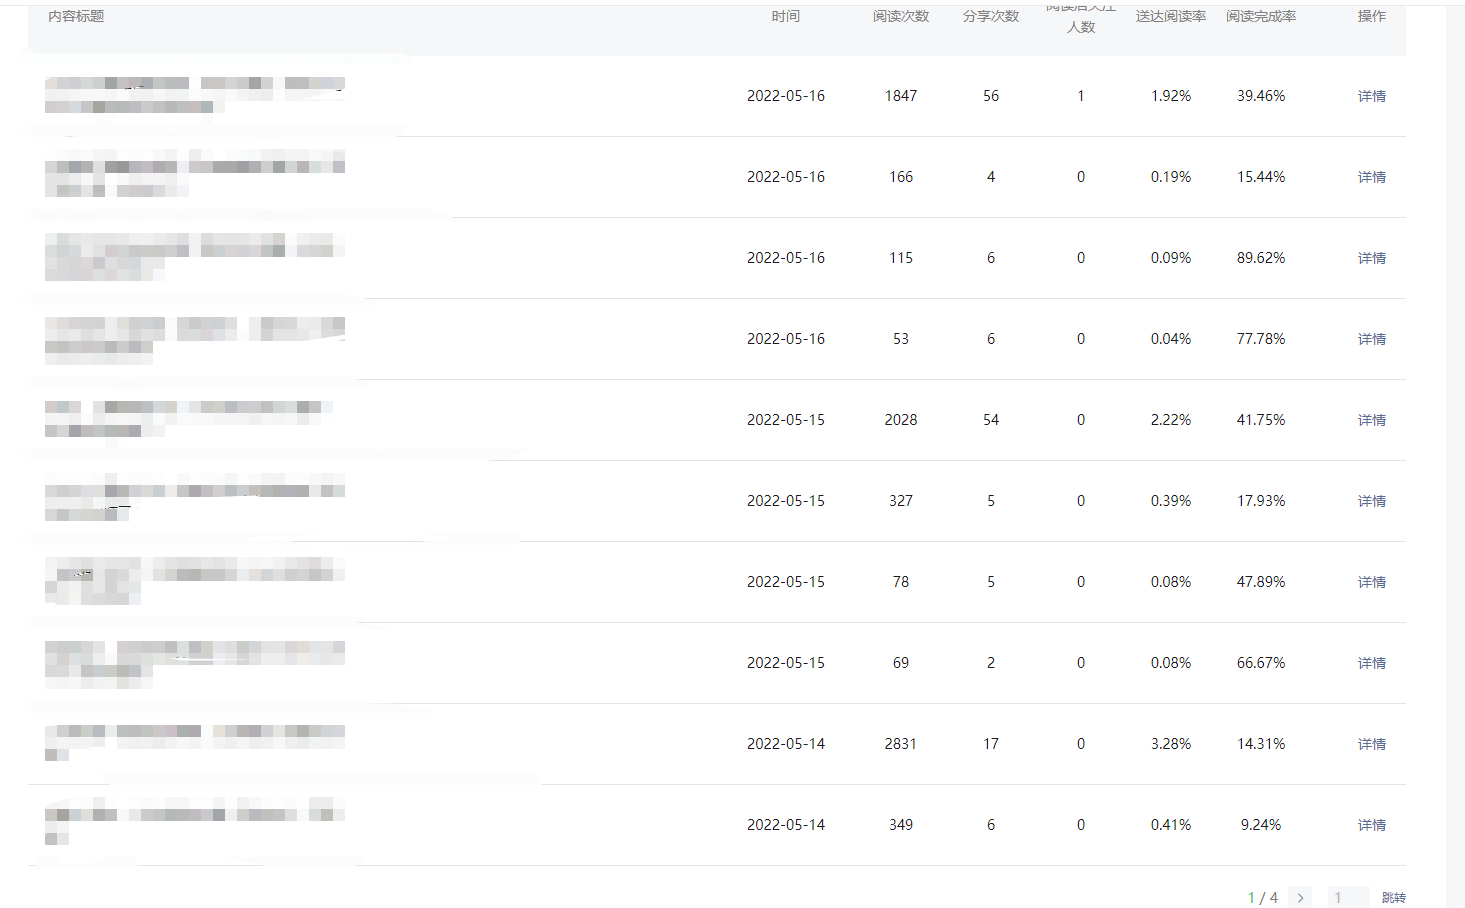Open 详情 for the row with 53 reads
The image size is (1465, 908).
(1371, 339)
